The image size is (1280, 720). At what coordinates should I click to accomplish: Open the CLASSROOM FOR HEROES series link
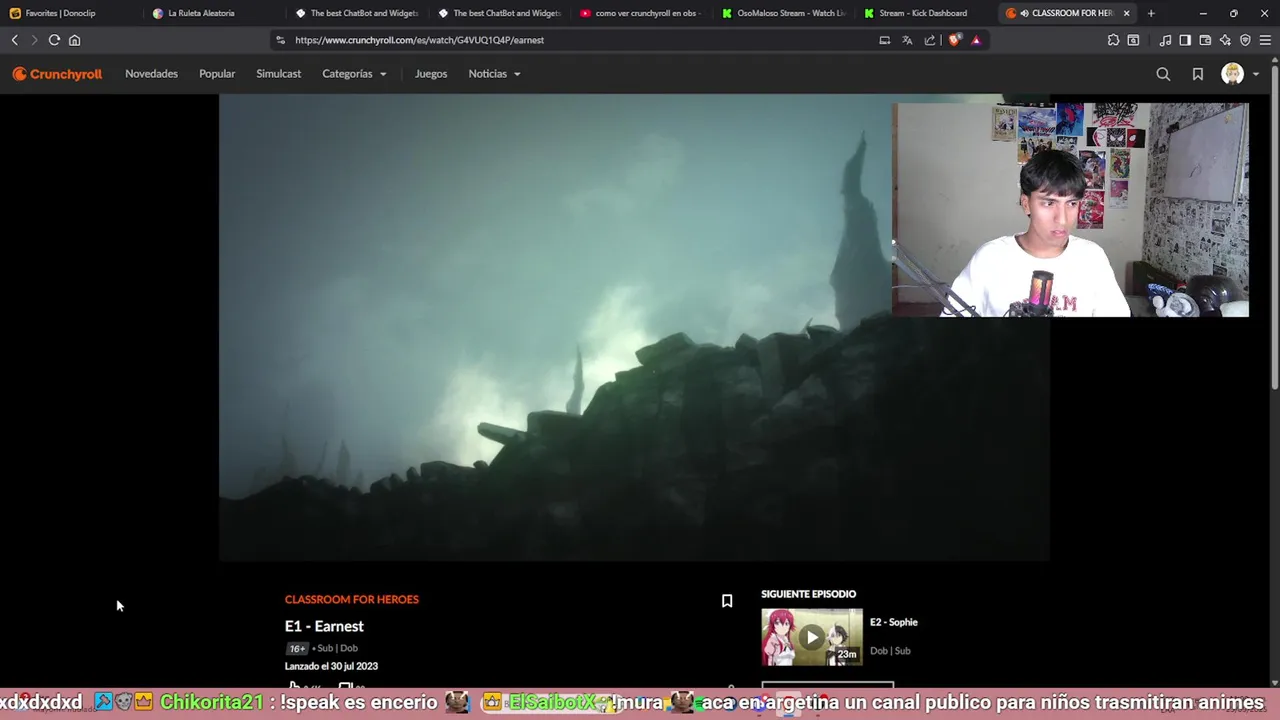(x=352, y=599)
